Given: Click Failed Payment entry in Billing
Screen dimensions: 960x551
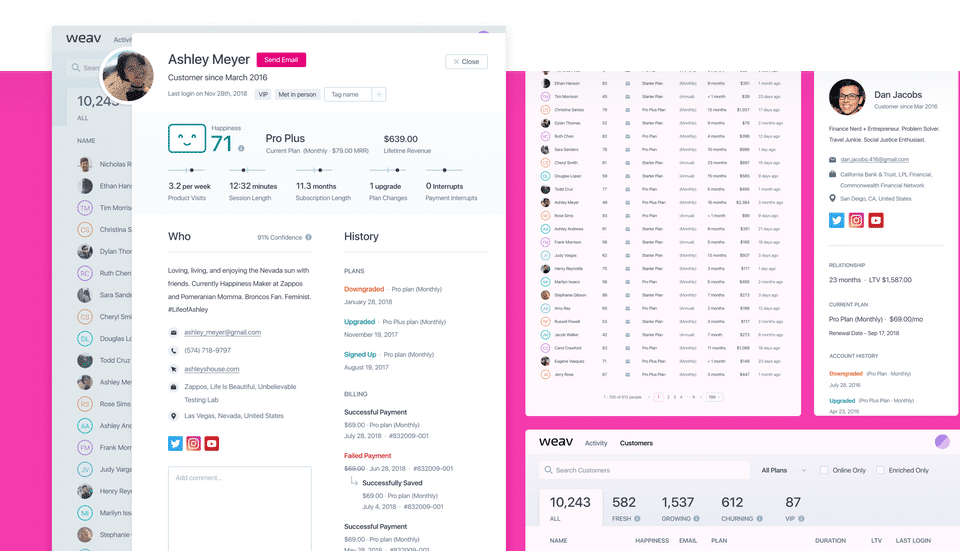Looking at the screenshot, I should pos(367,455).
